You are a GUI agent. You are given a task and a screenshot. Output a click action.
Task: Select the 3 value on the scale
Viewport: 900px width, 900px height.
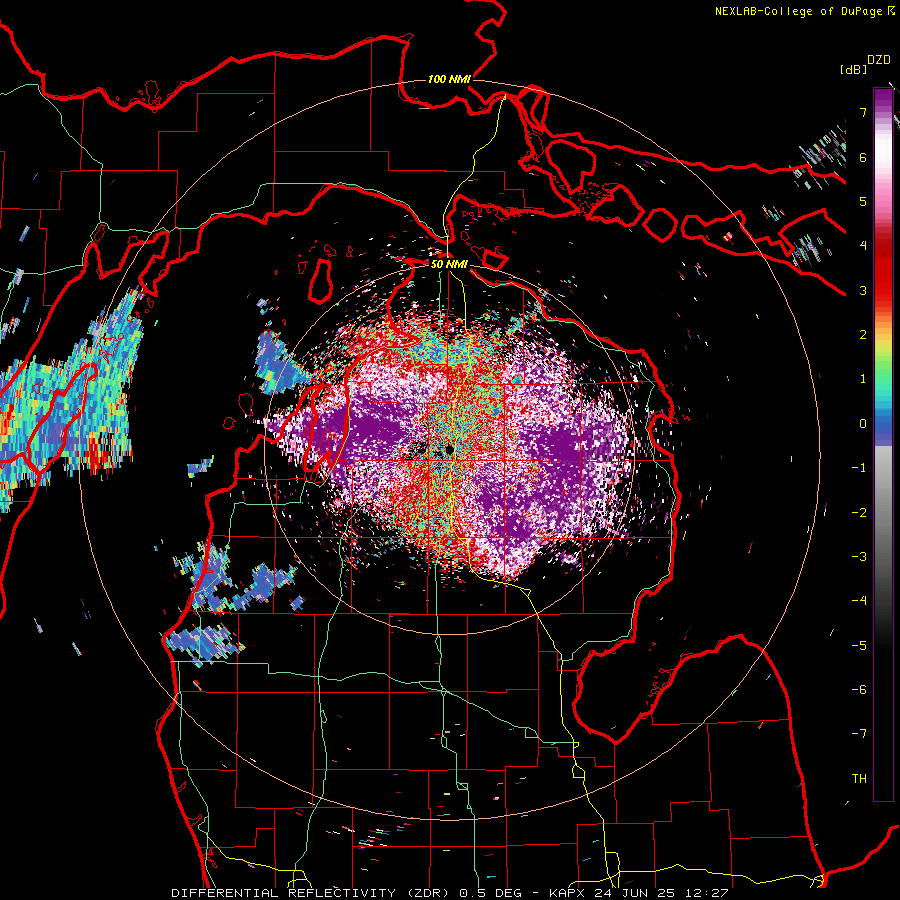863,290
